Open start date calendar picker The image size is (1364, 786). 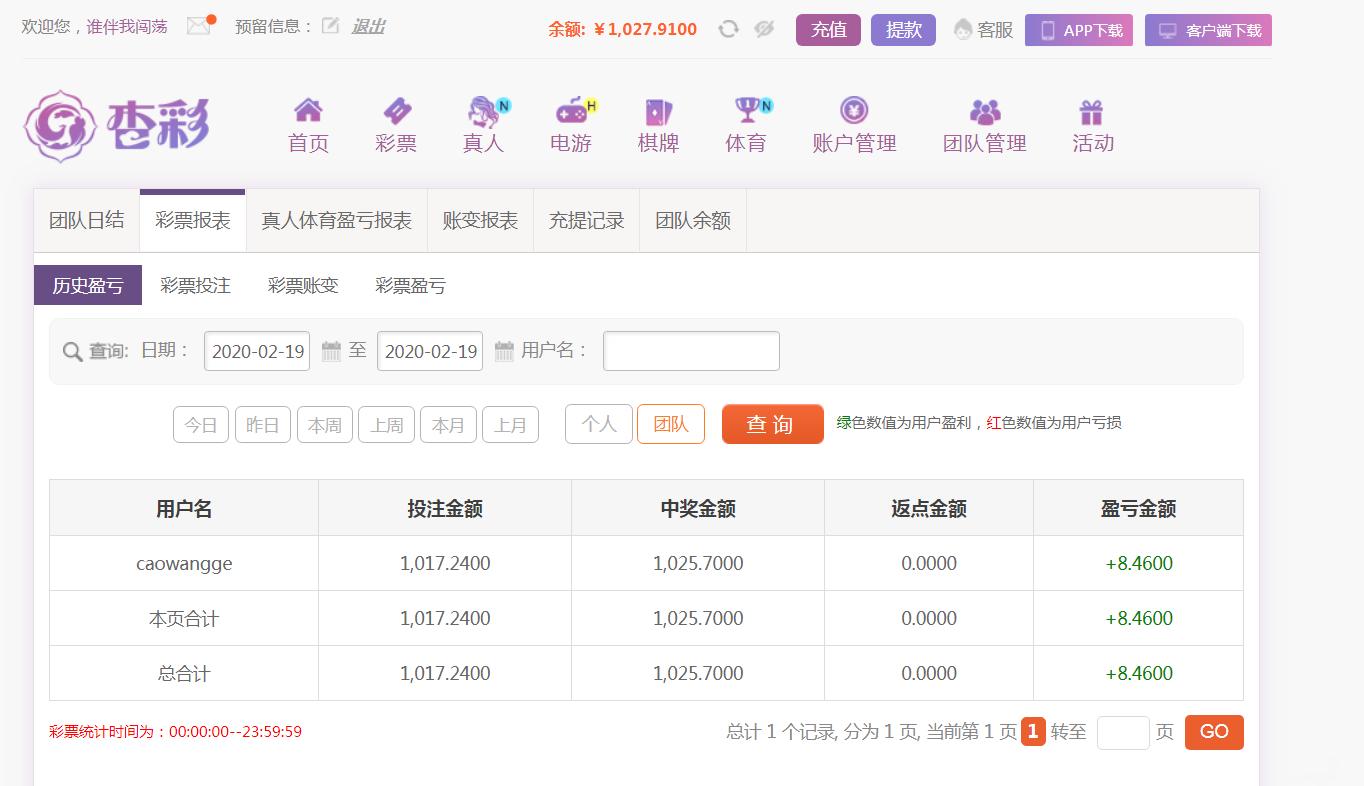(x=331, y=351)
